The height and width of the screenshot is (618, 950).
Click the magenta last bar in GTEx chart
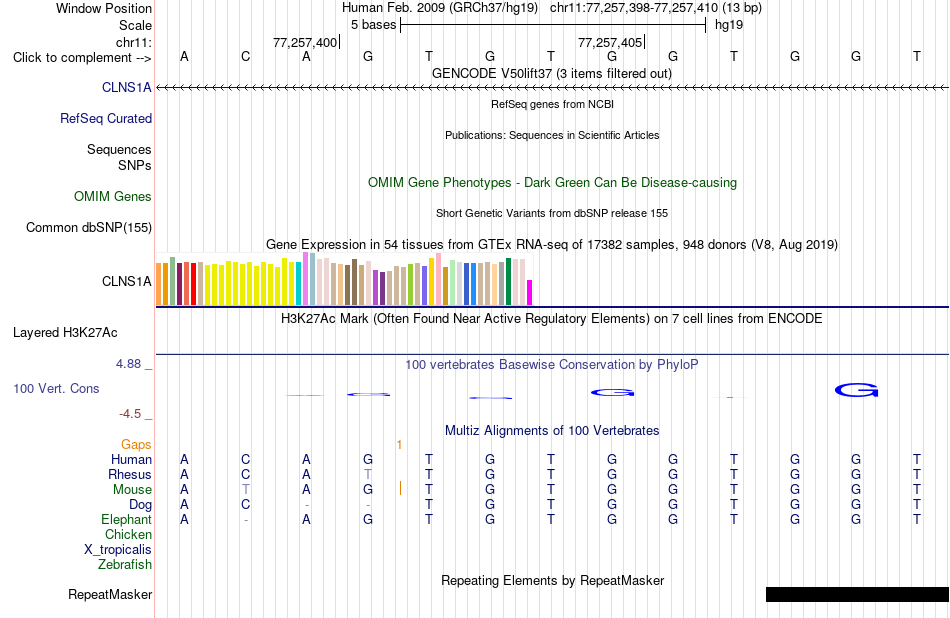tap(530, 293)
